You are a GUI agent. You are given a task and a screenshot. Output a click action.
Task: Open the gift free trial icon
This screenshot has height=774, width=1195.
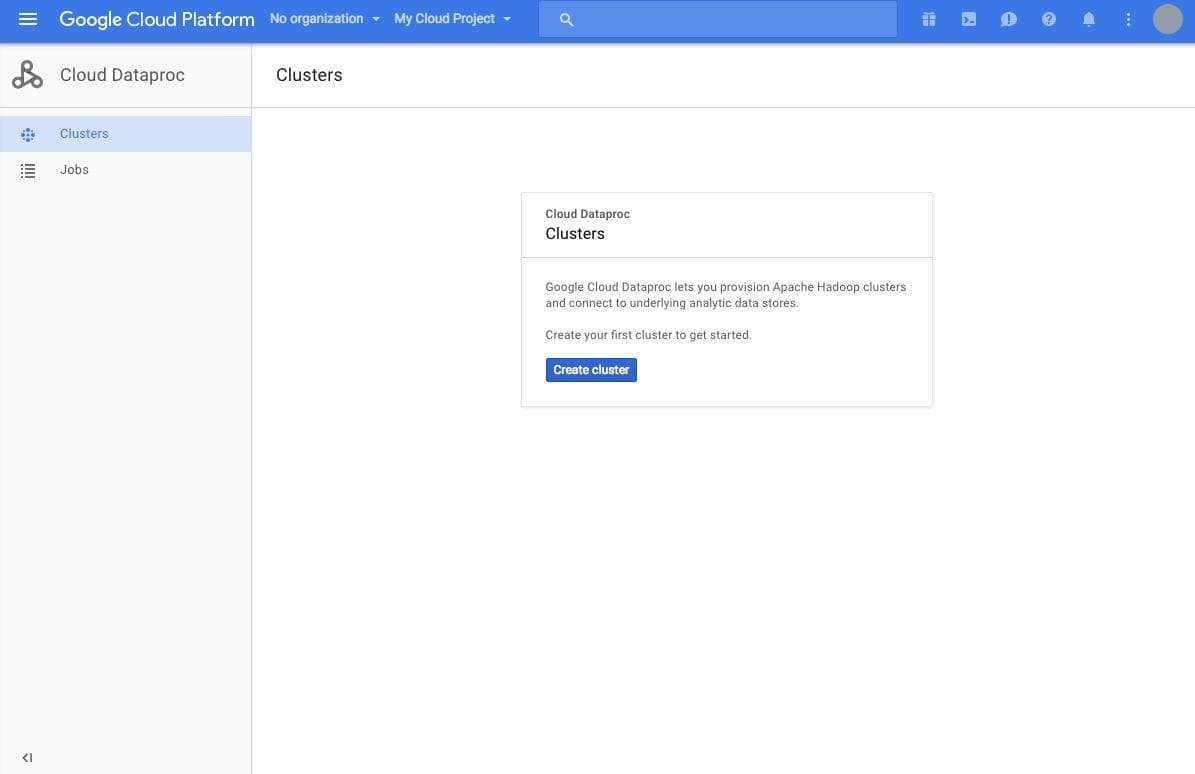tap(928, 19)
